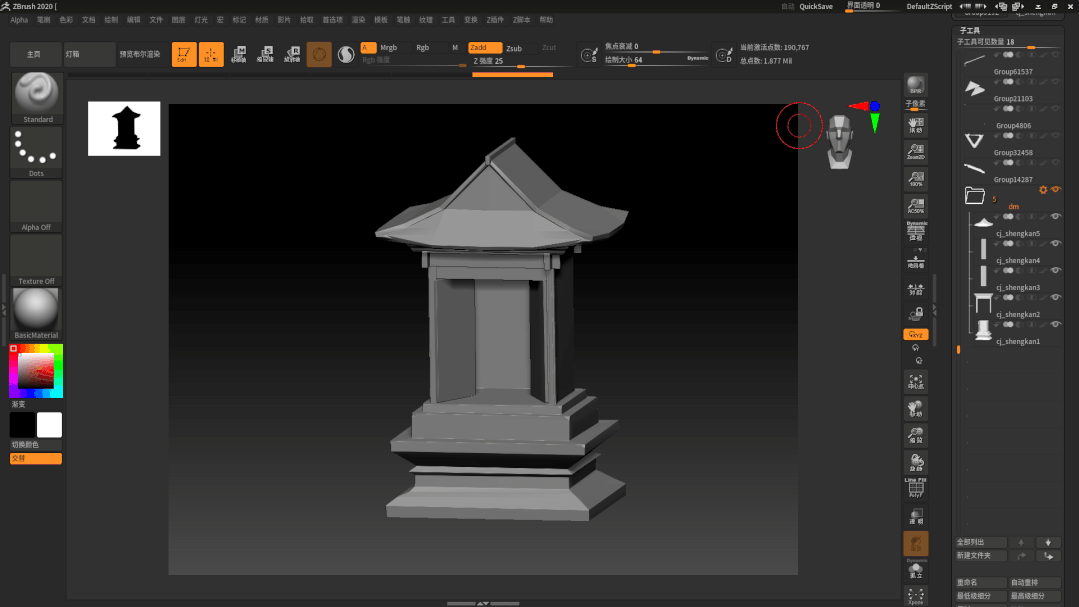Collapse the dm subtool folder
Screen dimensions: 1079x607
coord(974,196)
